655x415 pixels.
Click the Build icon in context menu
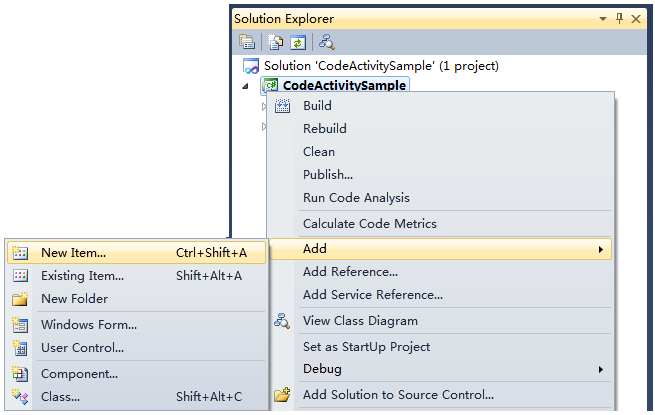click(x=282, y=106)
